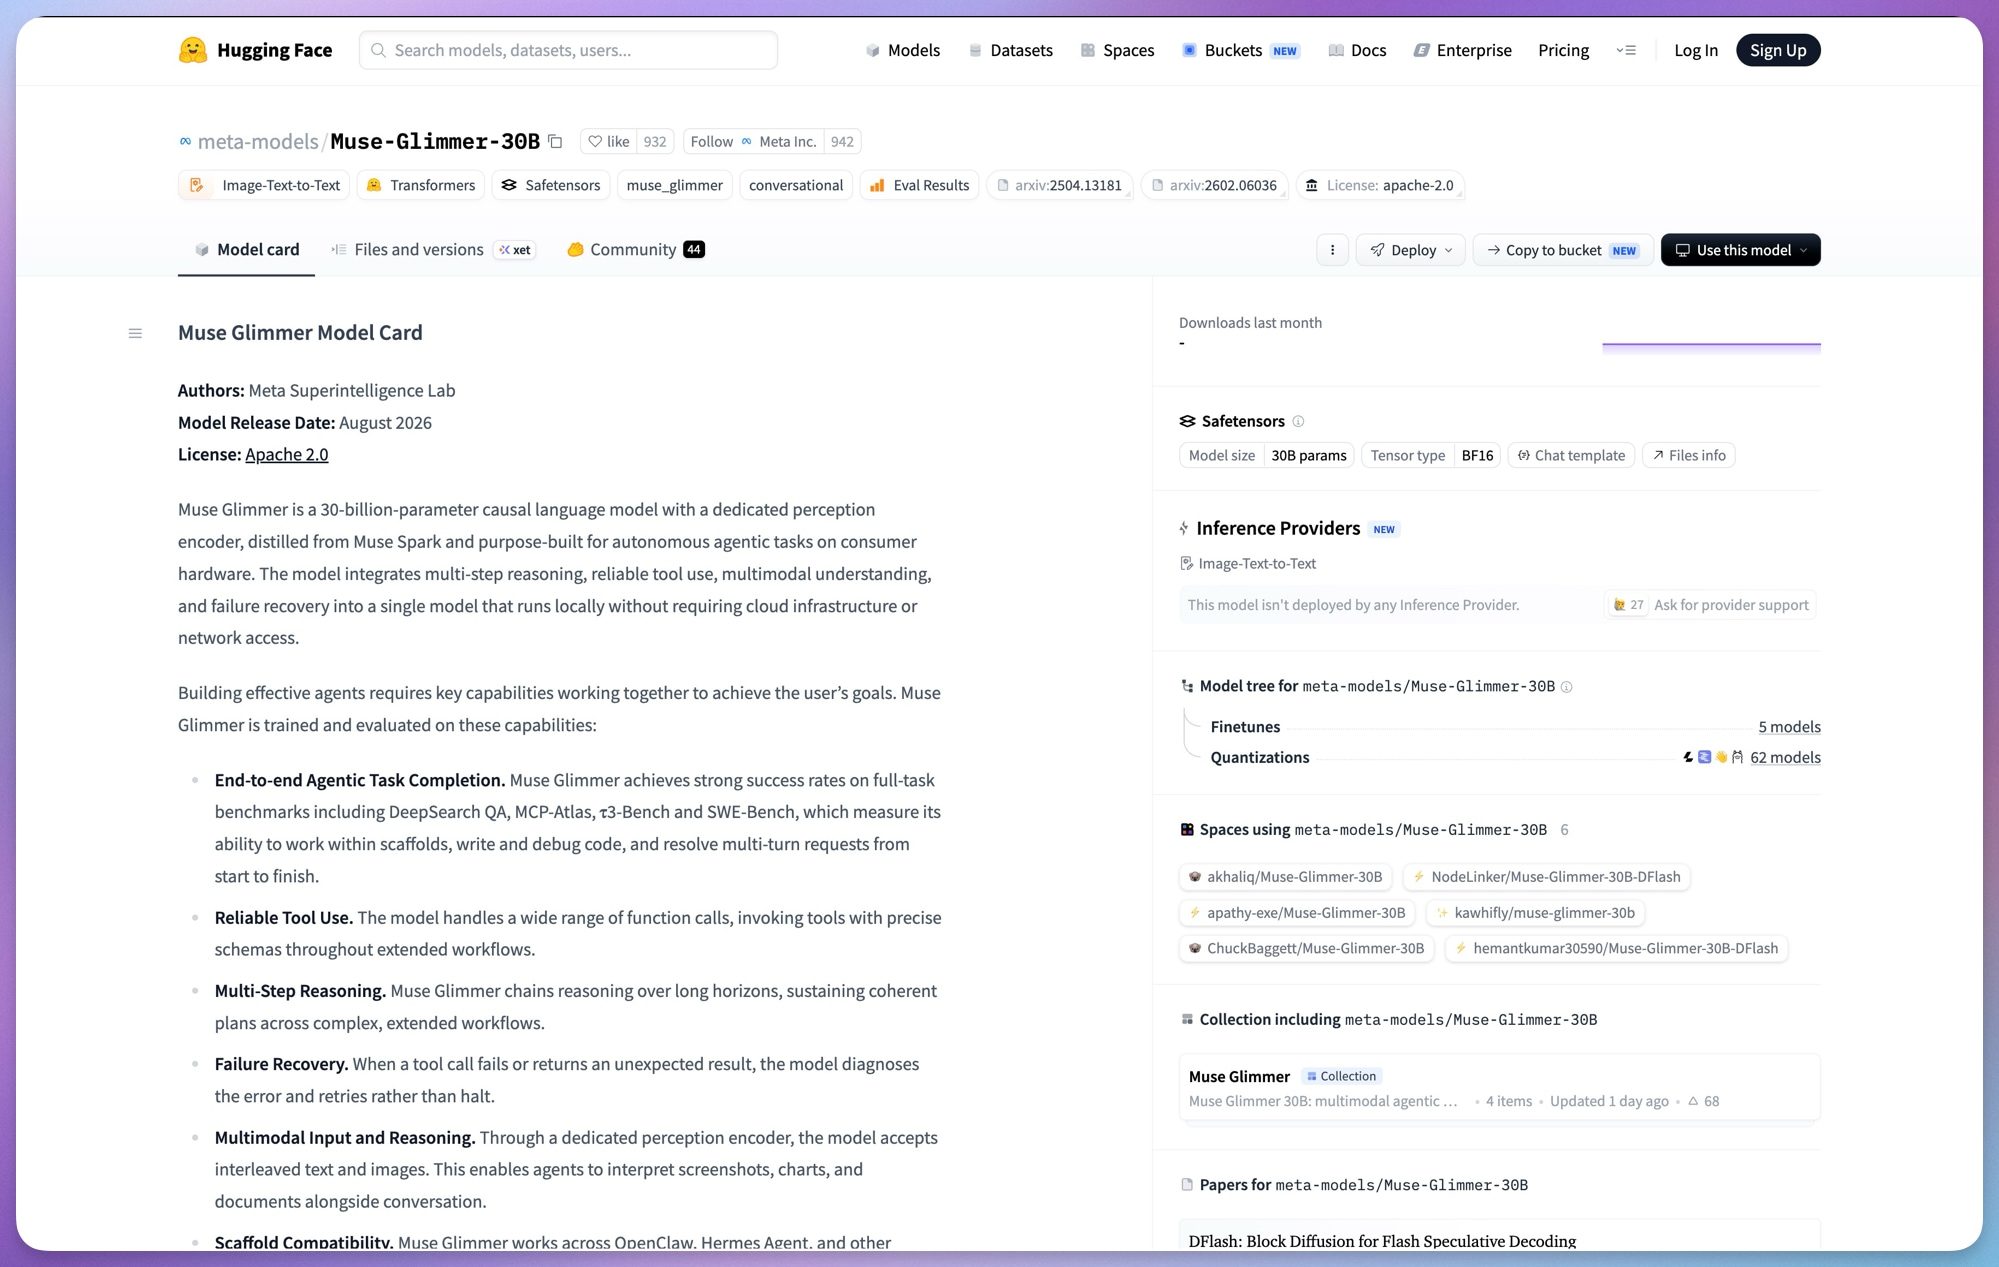Open the Buckets nav item
The height and width of the screenshot is (1267, 1999).
point(1241,50)
